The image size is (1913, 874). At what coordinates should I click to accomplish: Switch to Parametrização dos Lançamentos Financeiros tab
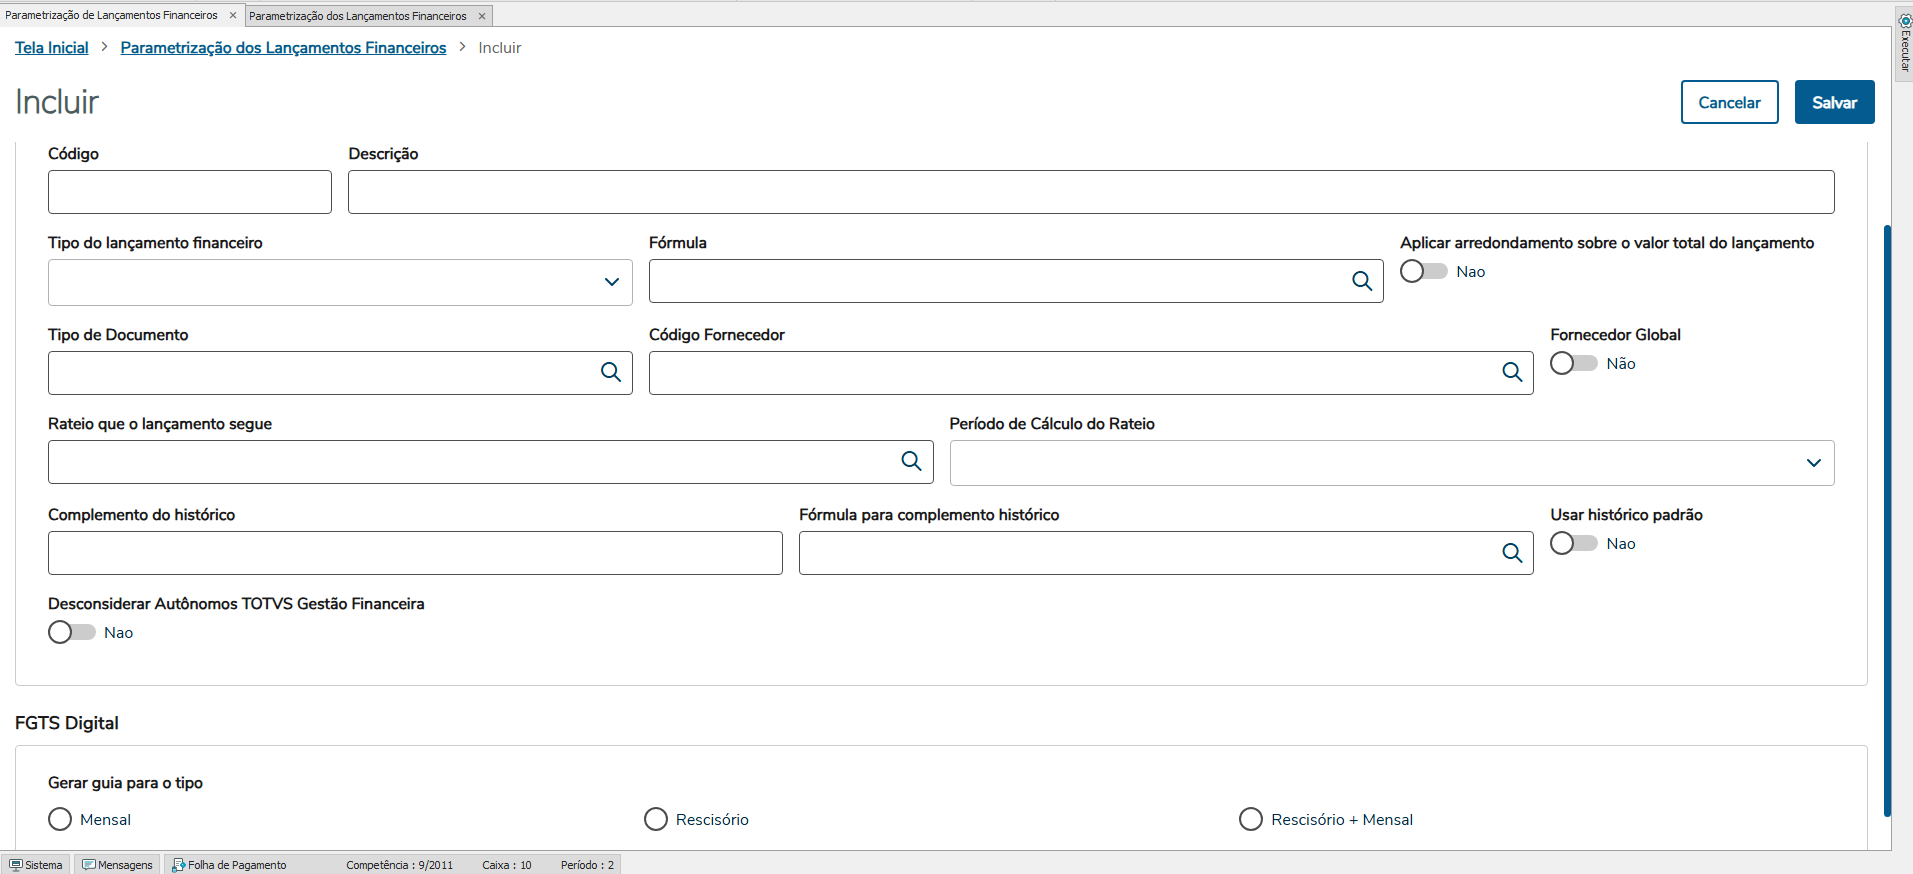coord(357,16)
